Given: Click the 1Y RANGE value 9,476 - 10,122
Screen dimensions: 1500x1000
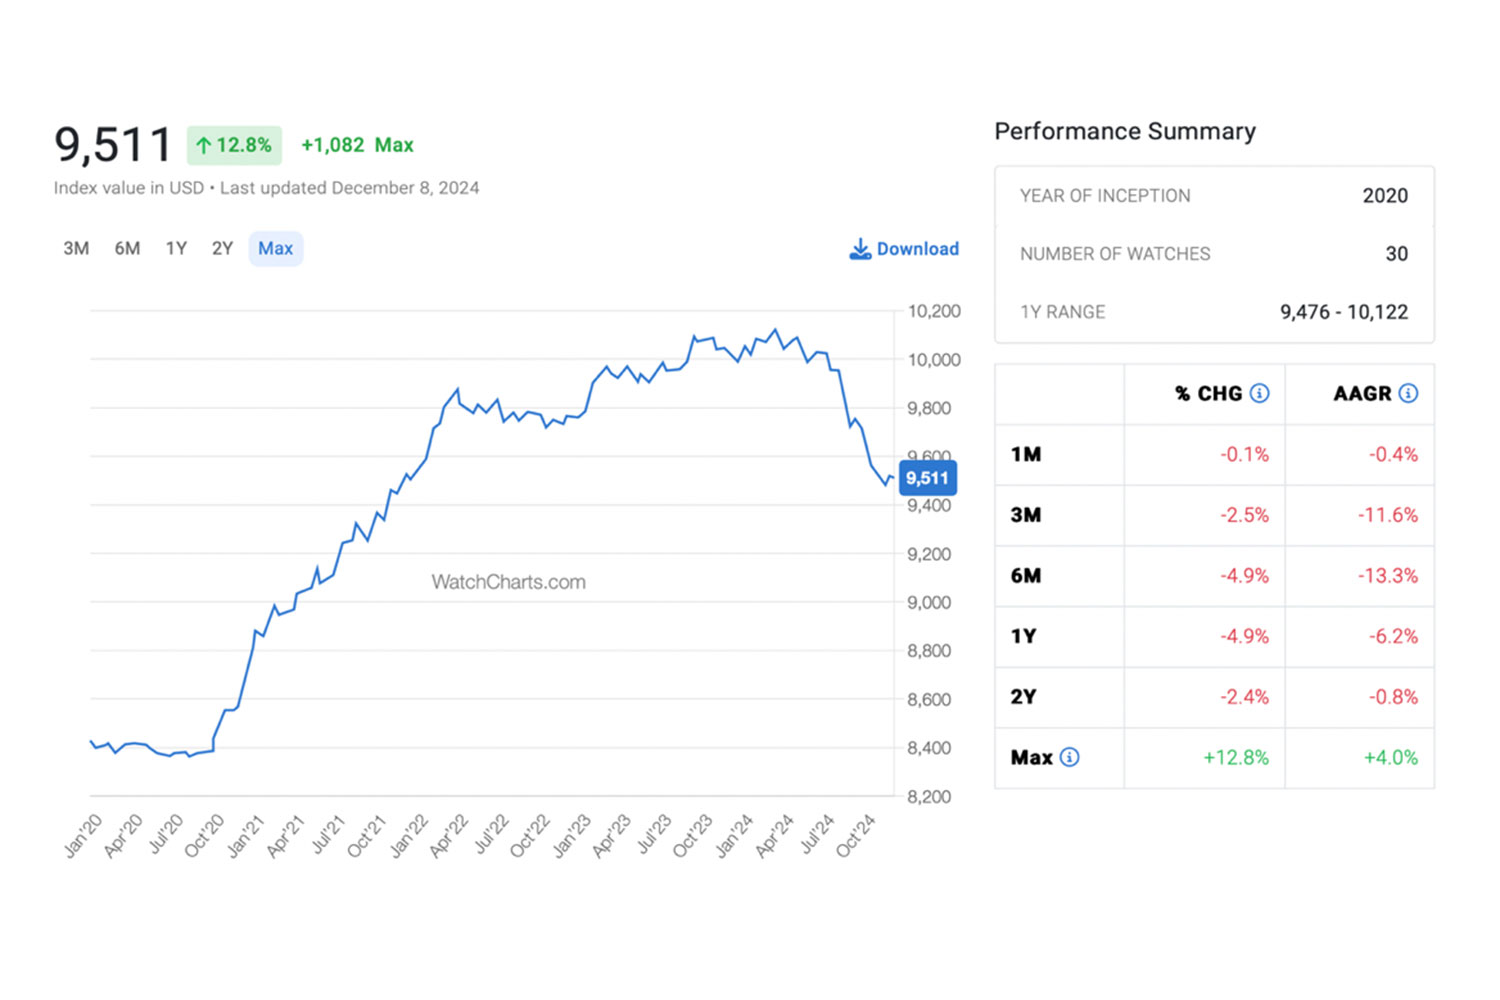Looking at the screenshot, I should coord(1343,312).
